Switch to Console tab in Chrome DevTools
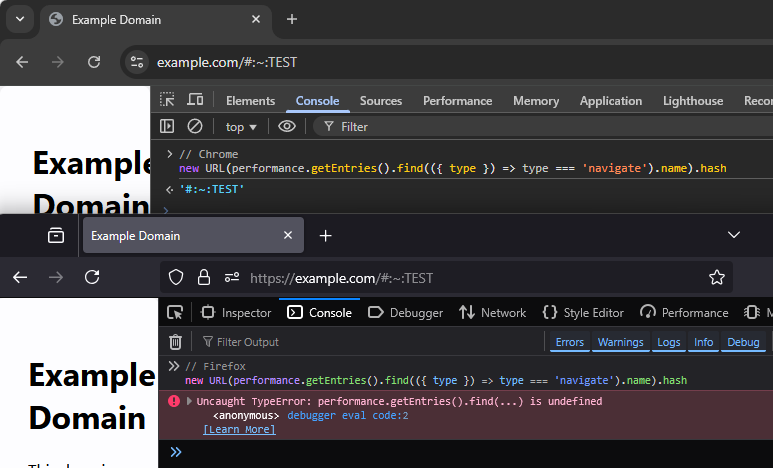The width and height of the screenshot is (773, 468). pyautogui.click(x=317, y=101)
